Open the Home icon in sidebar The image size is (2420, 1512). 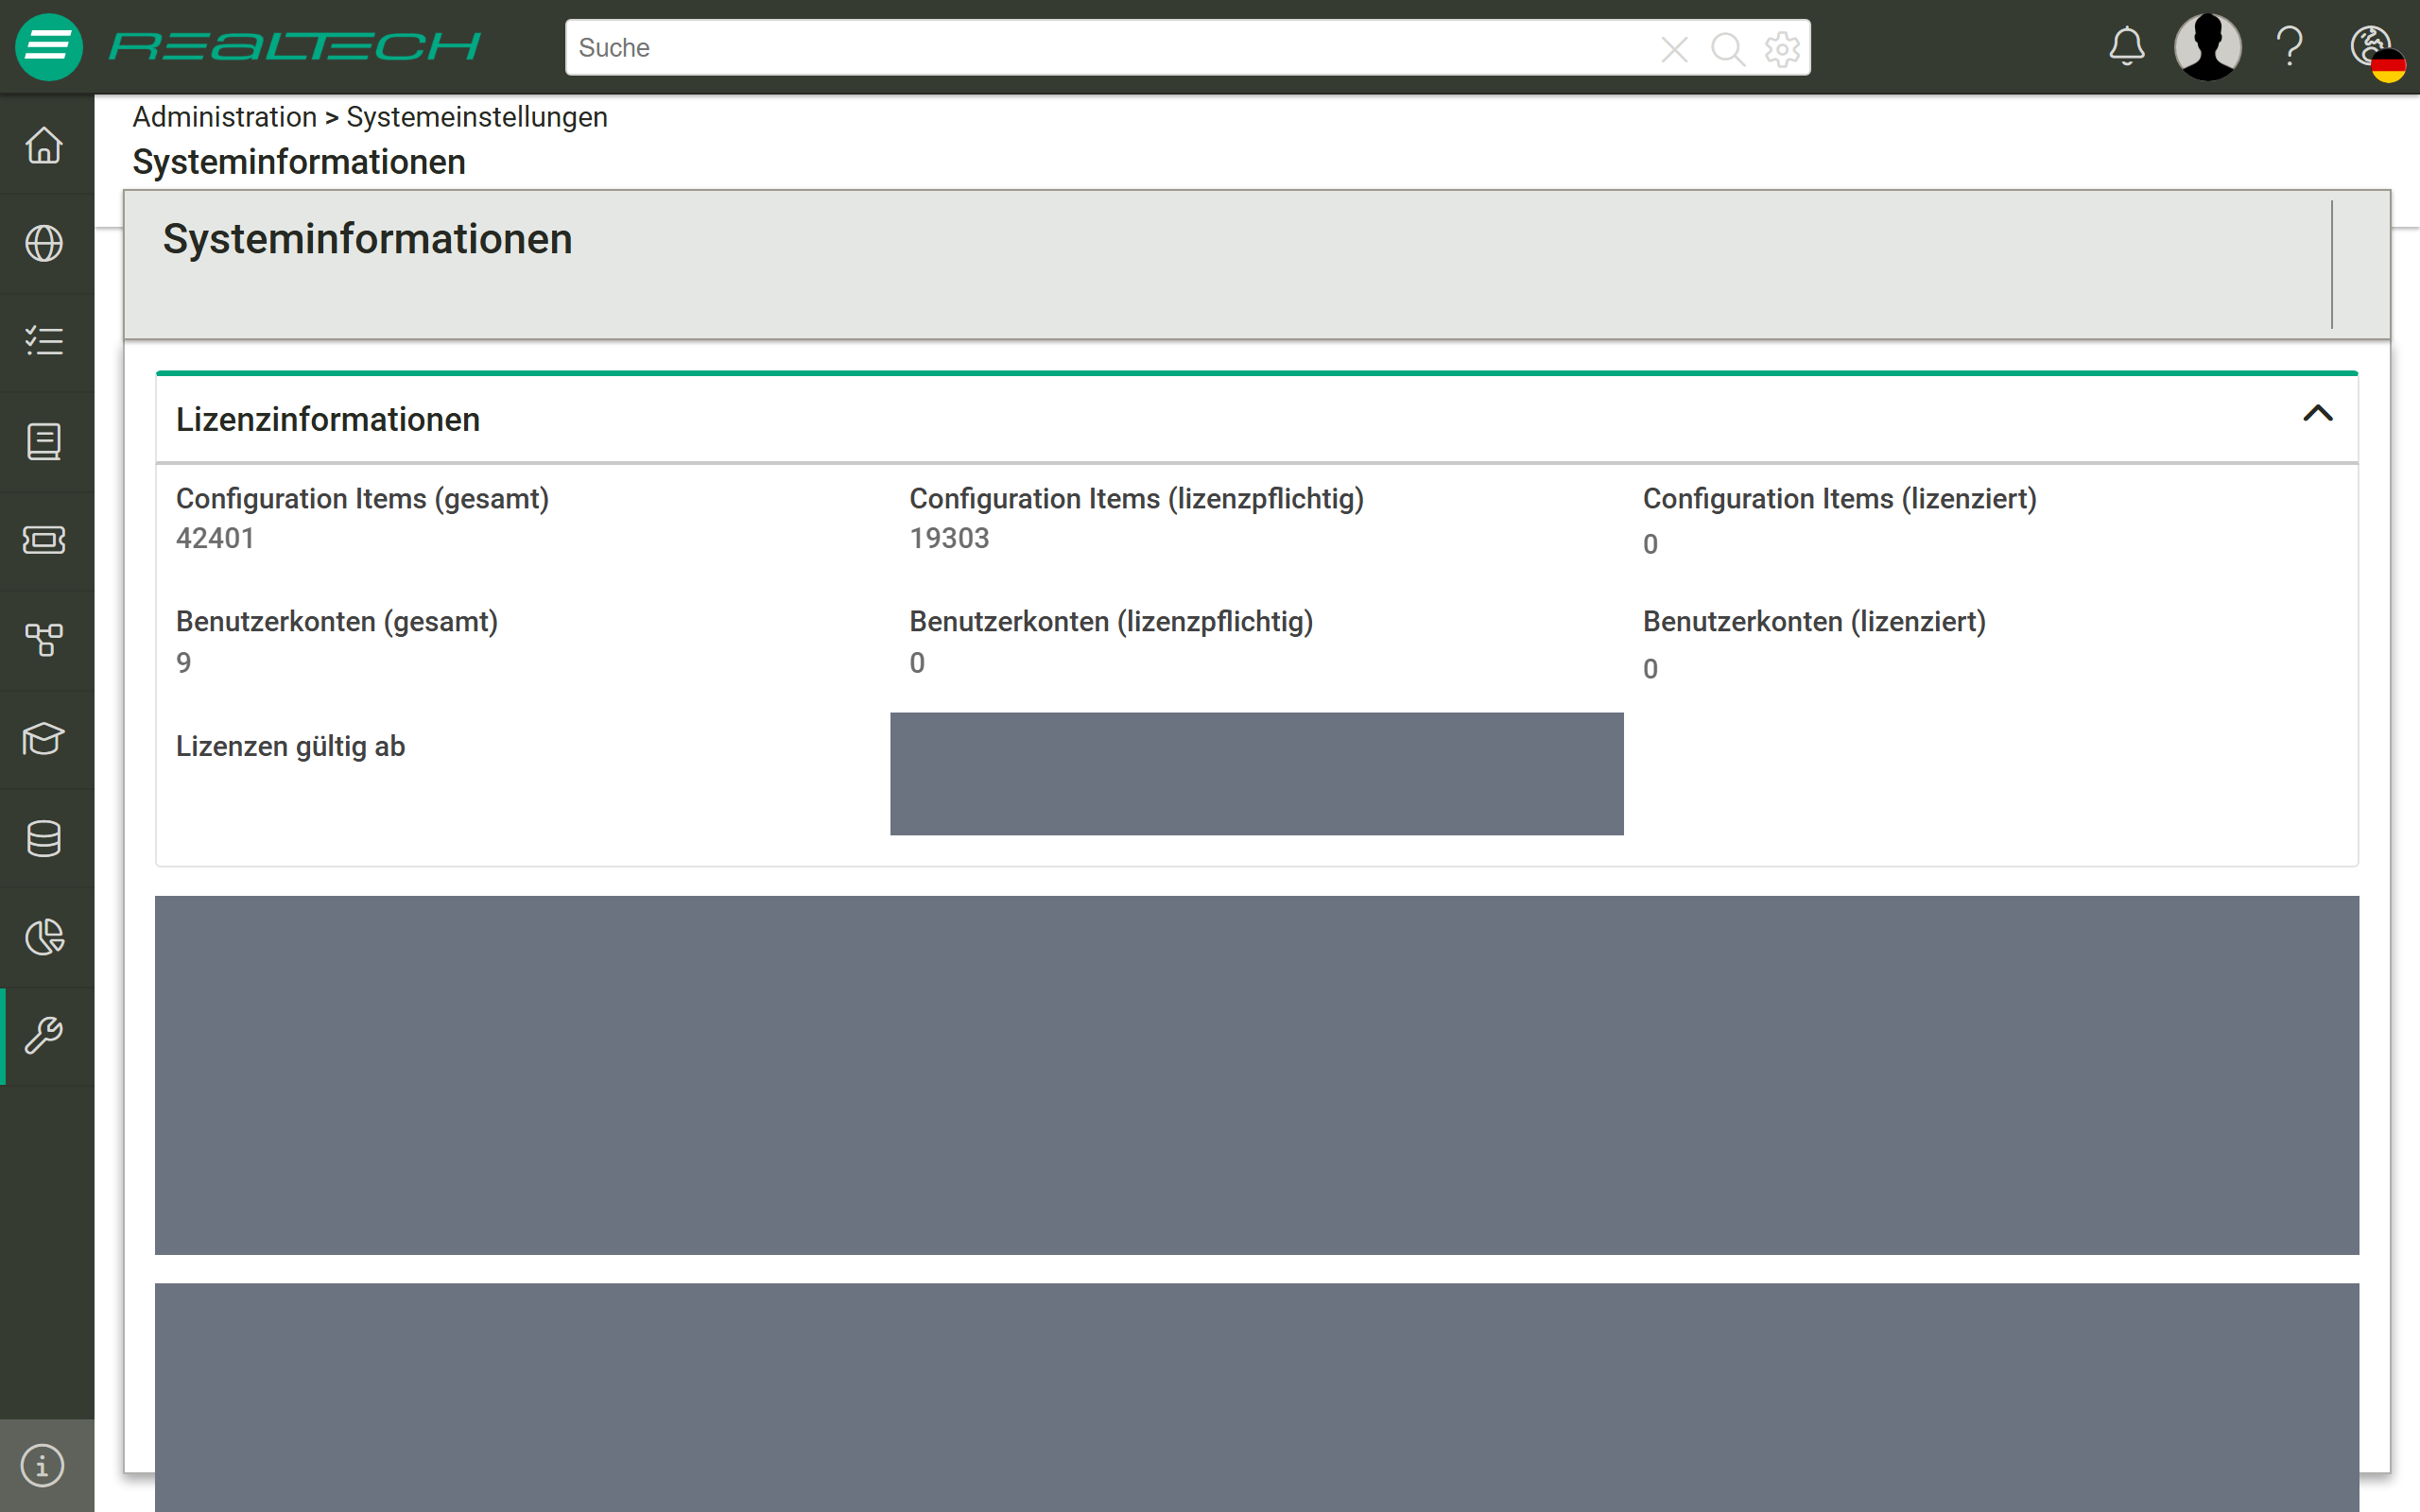coord(44,145)
